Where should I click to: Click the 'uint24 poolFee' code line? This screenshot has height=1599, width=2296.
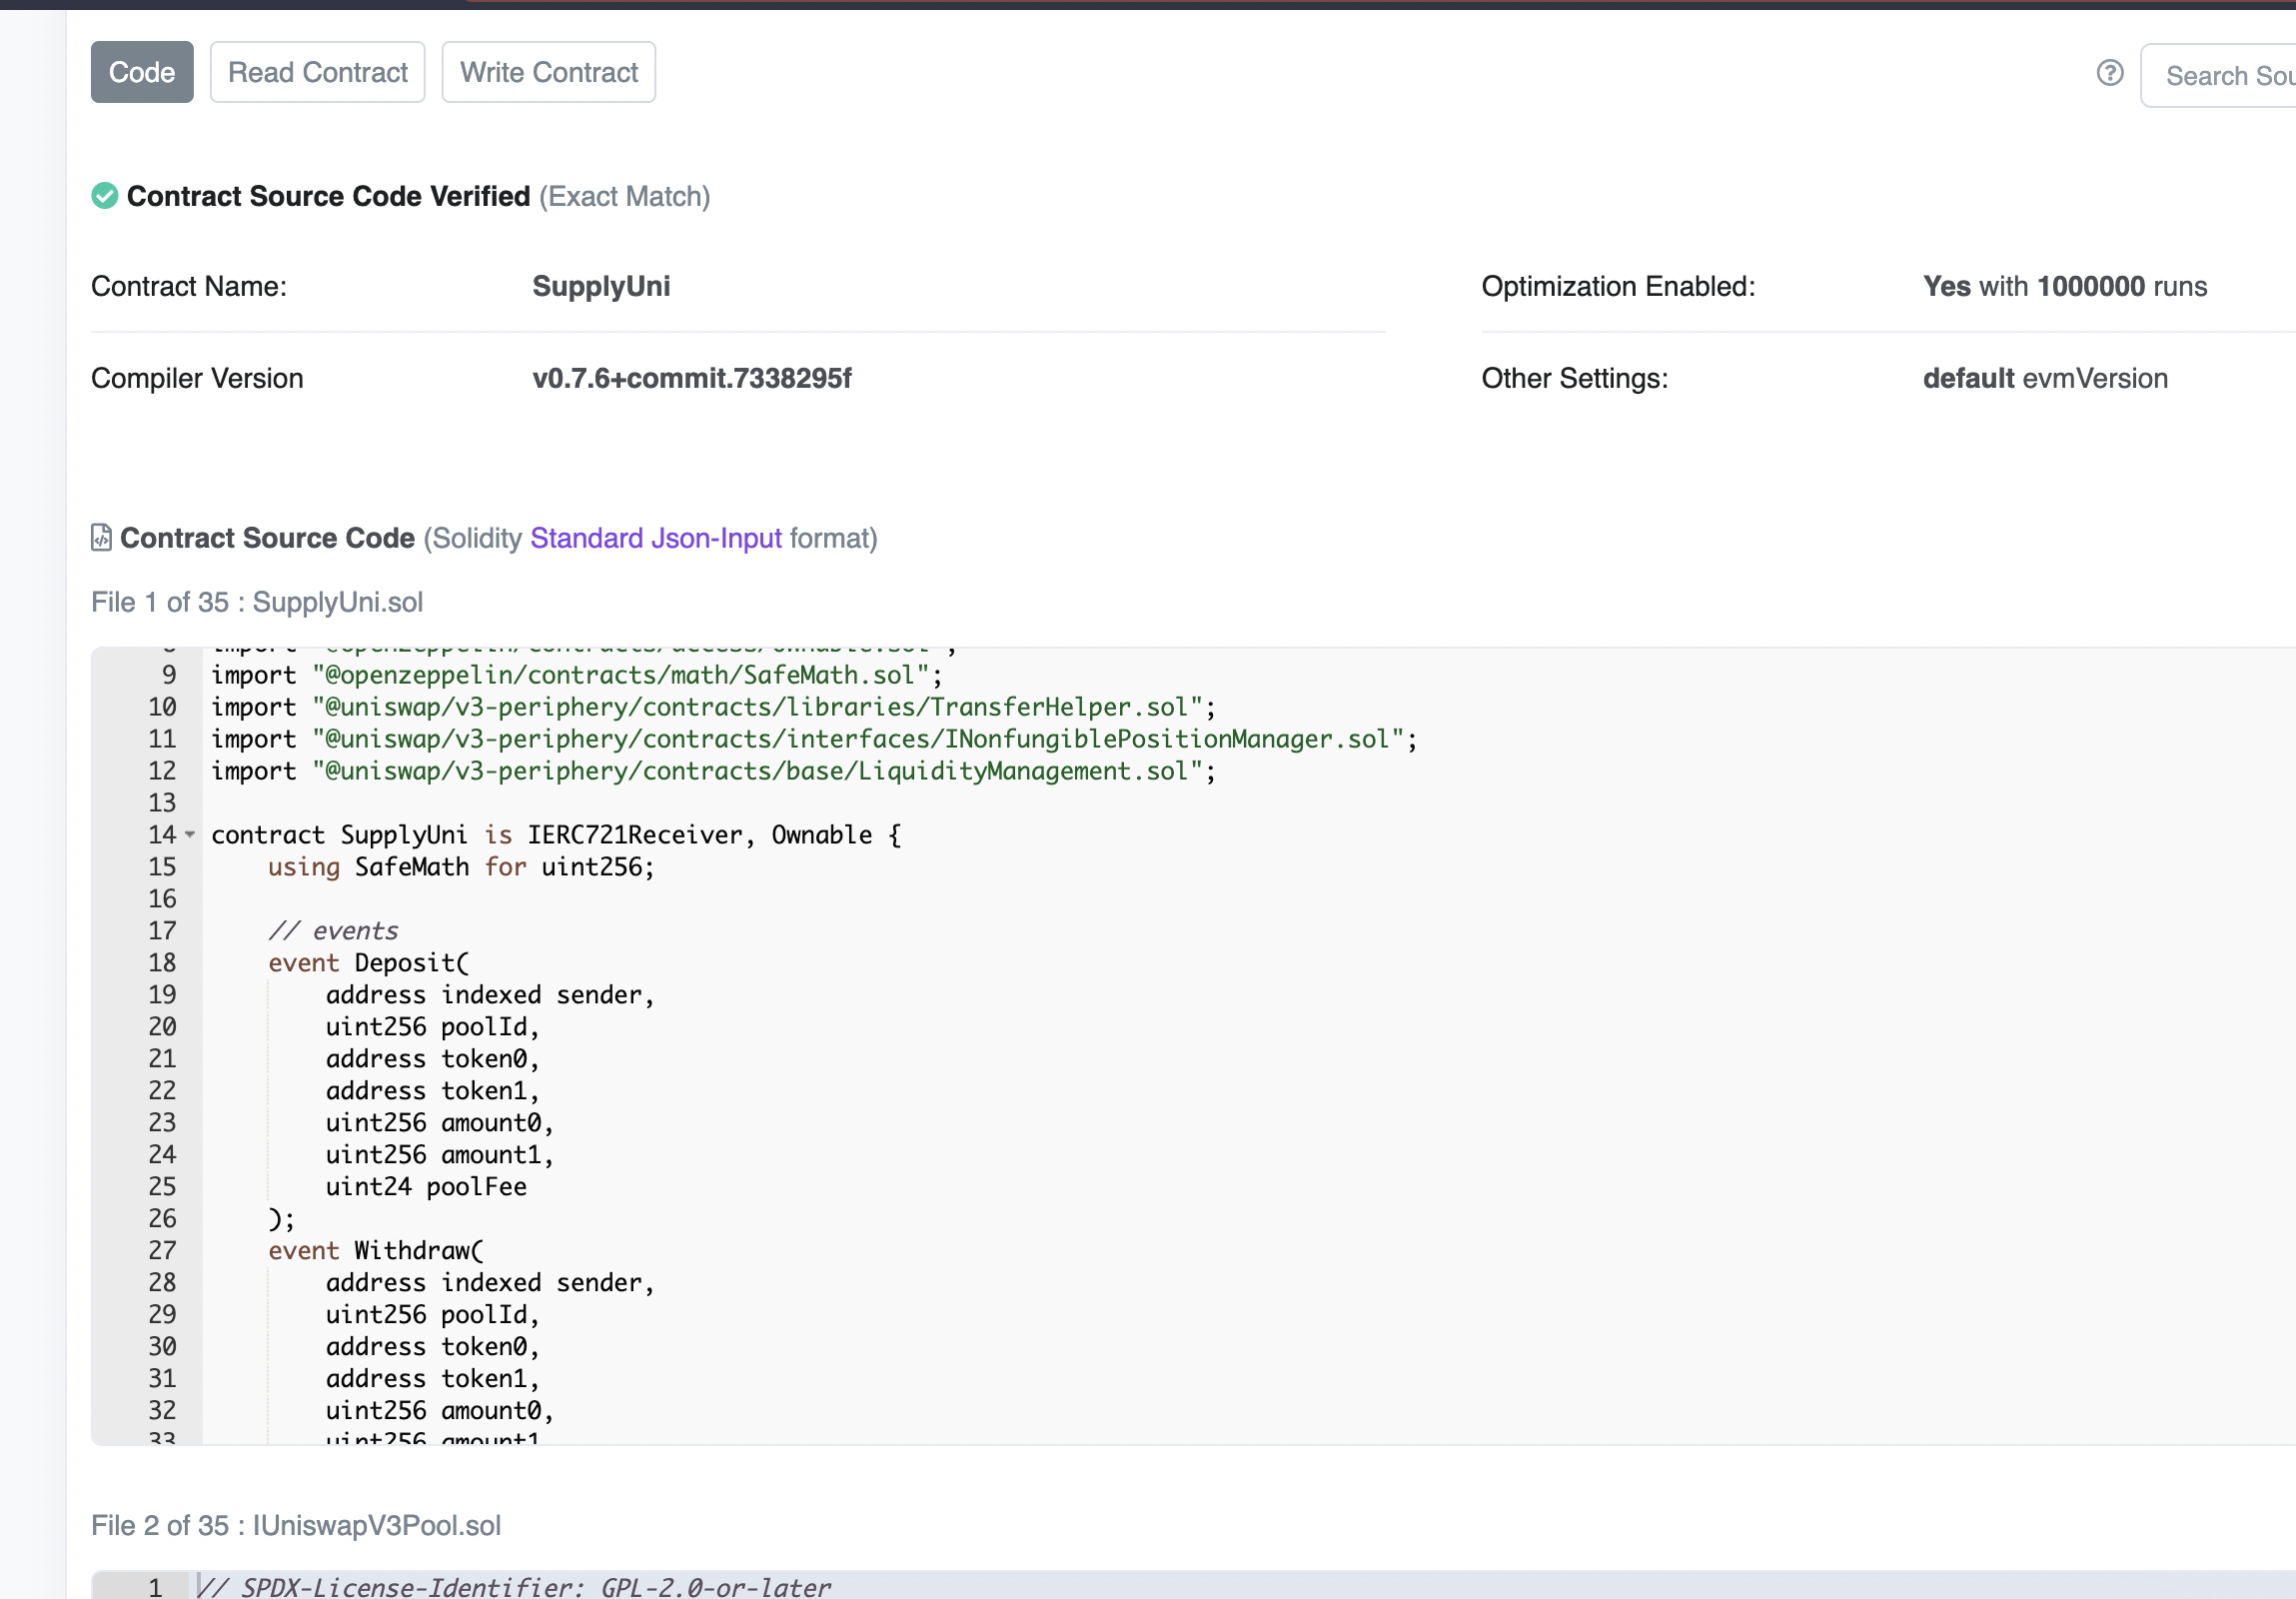pos(426,1187)
